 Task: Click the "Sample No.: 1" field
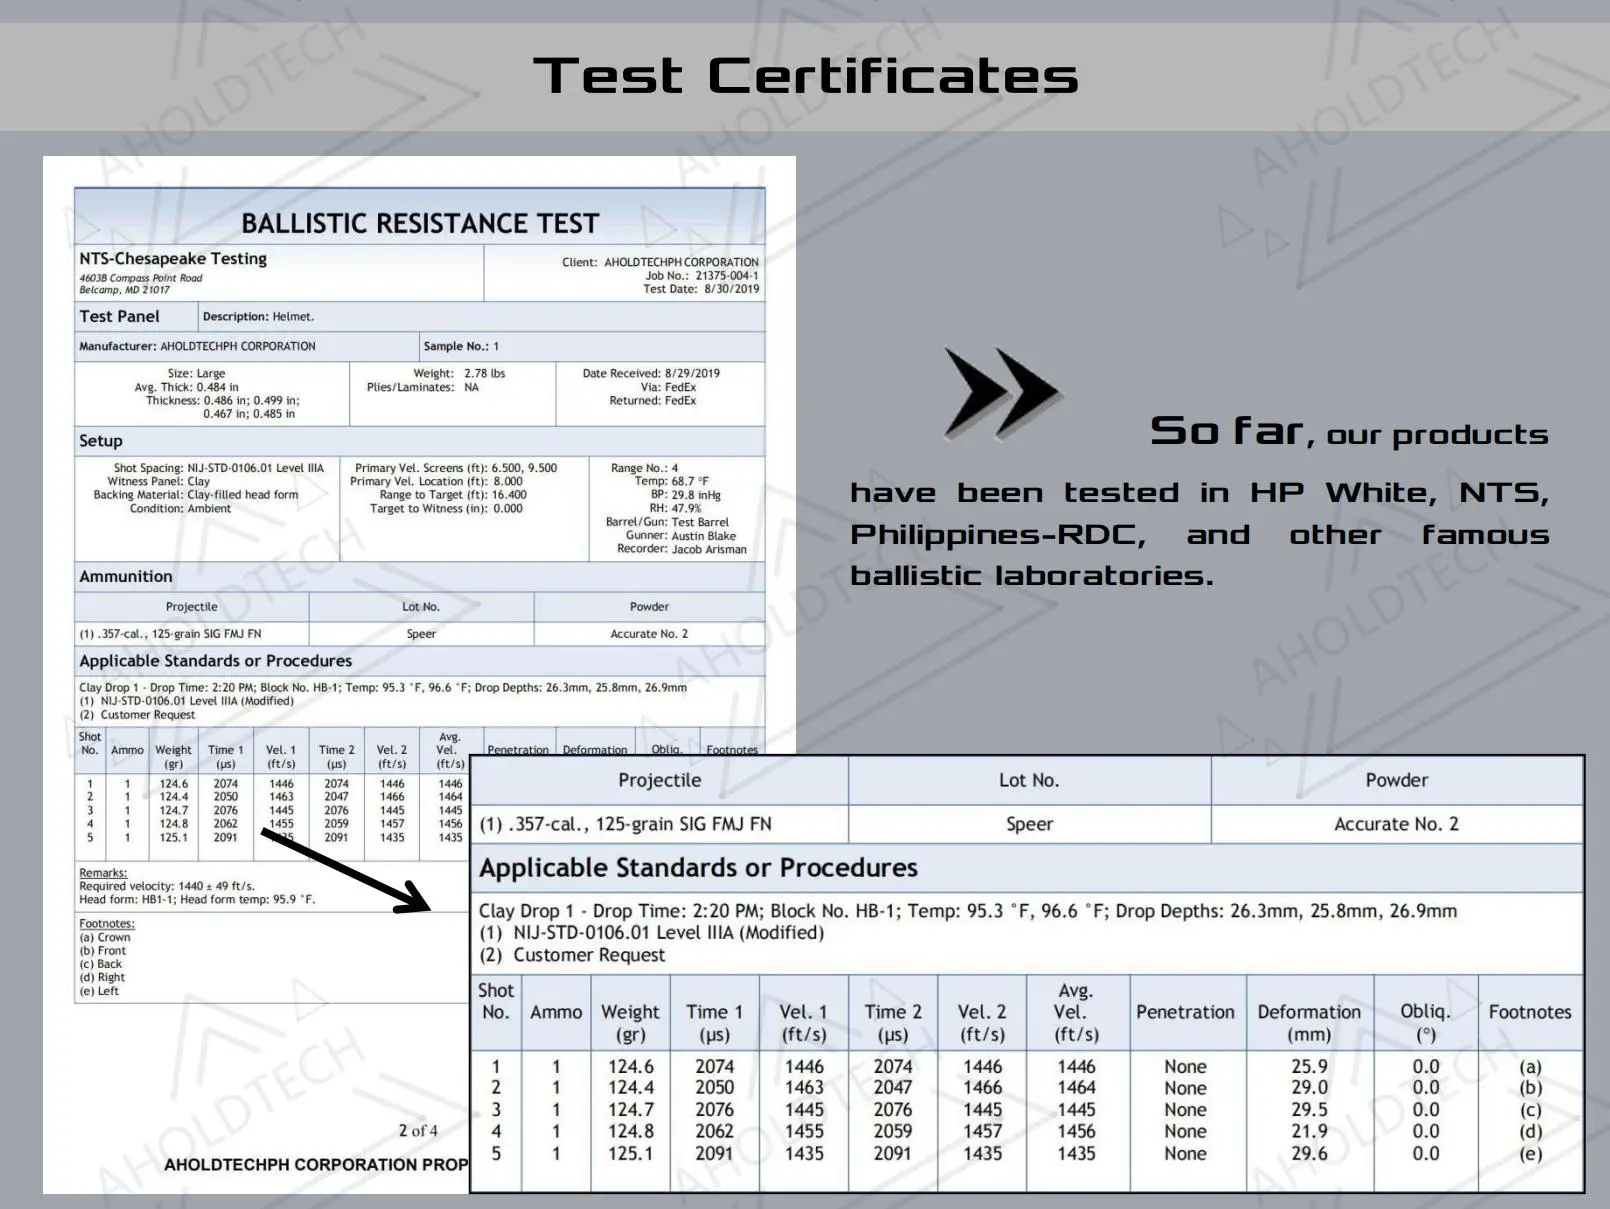[461, 346]
